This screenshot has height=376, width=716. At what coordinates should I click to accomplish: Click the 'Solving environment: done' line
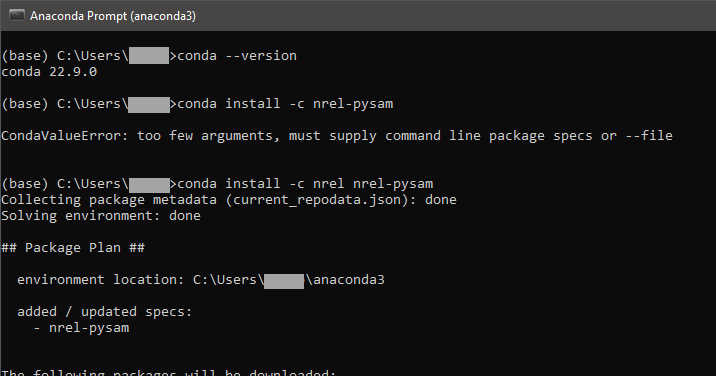pyautogui.click(x=101, y=216)
